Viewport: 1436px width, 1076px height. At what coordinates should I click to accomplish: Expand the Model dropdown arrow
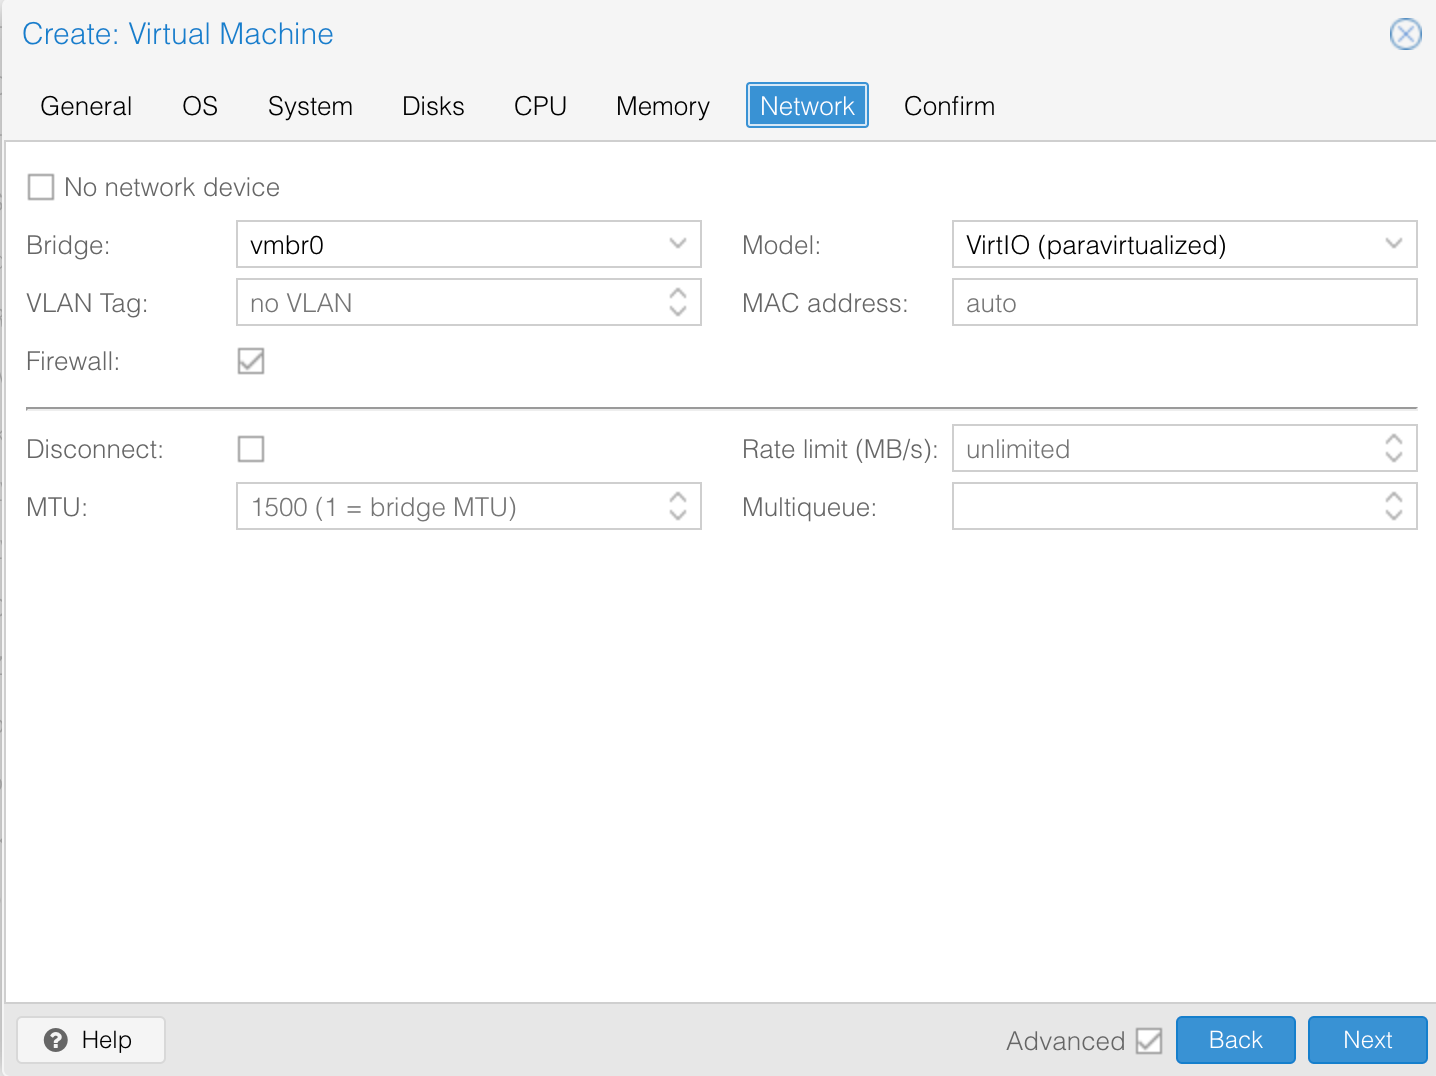click(x=1394, y=244)
